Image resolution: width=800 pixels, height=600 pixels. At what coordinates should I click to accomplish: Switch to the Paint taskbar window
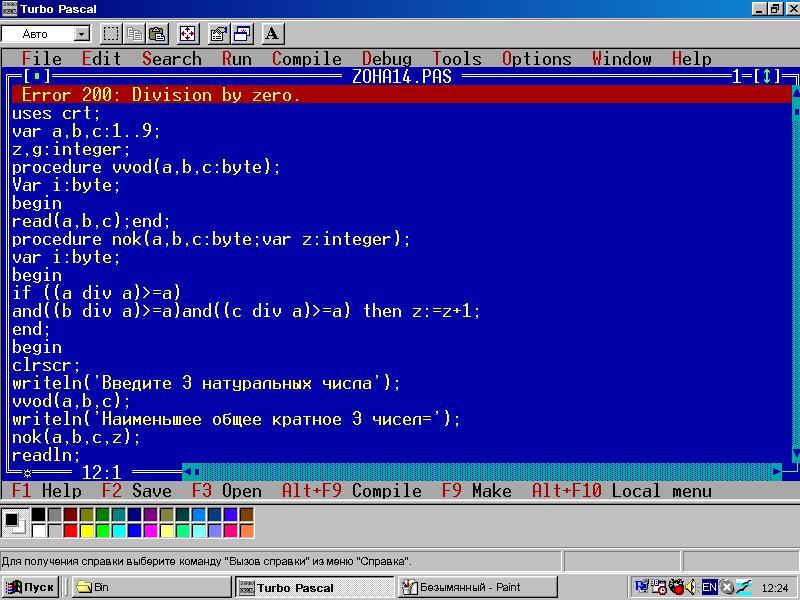click(477, 587)
